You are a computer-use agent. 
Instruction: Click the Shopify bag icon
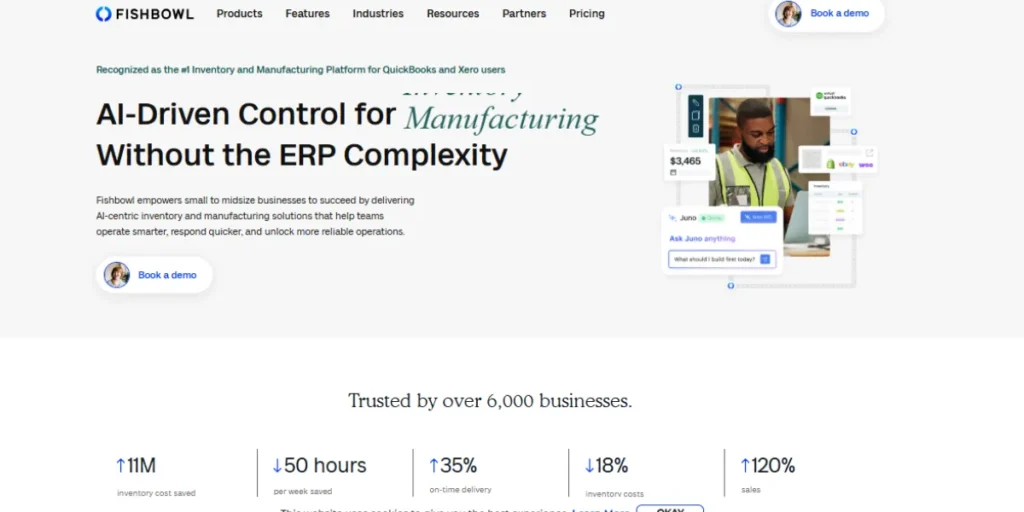[x=830, y=164]
